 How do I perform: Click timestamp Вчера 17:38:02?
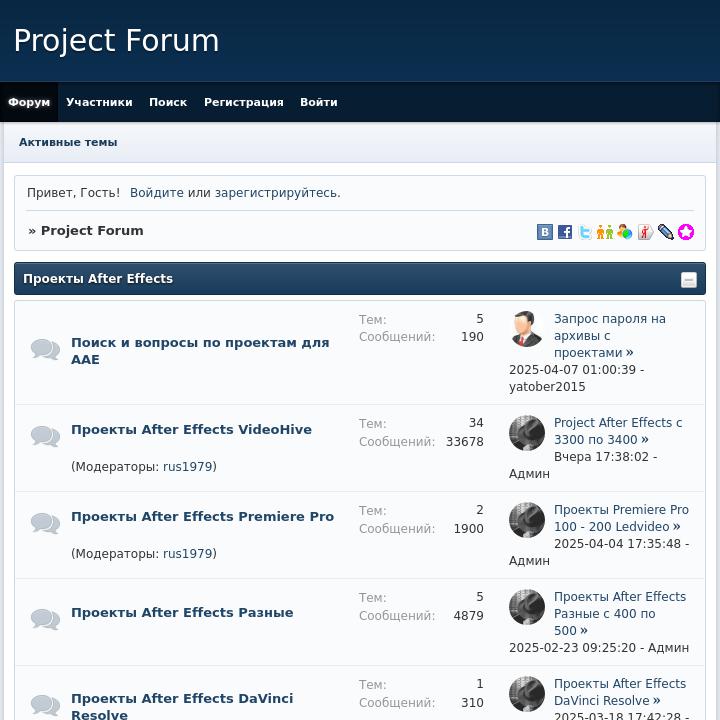[601, 457]
